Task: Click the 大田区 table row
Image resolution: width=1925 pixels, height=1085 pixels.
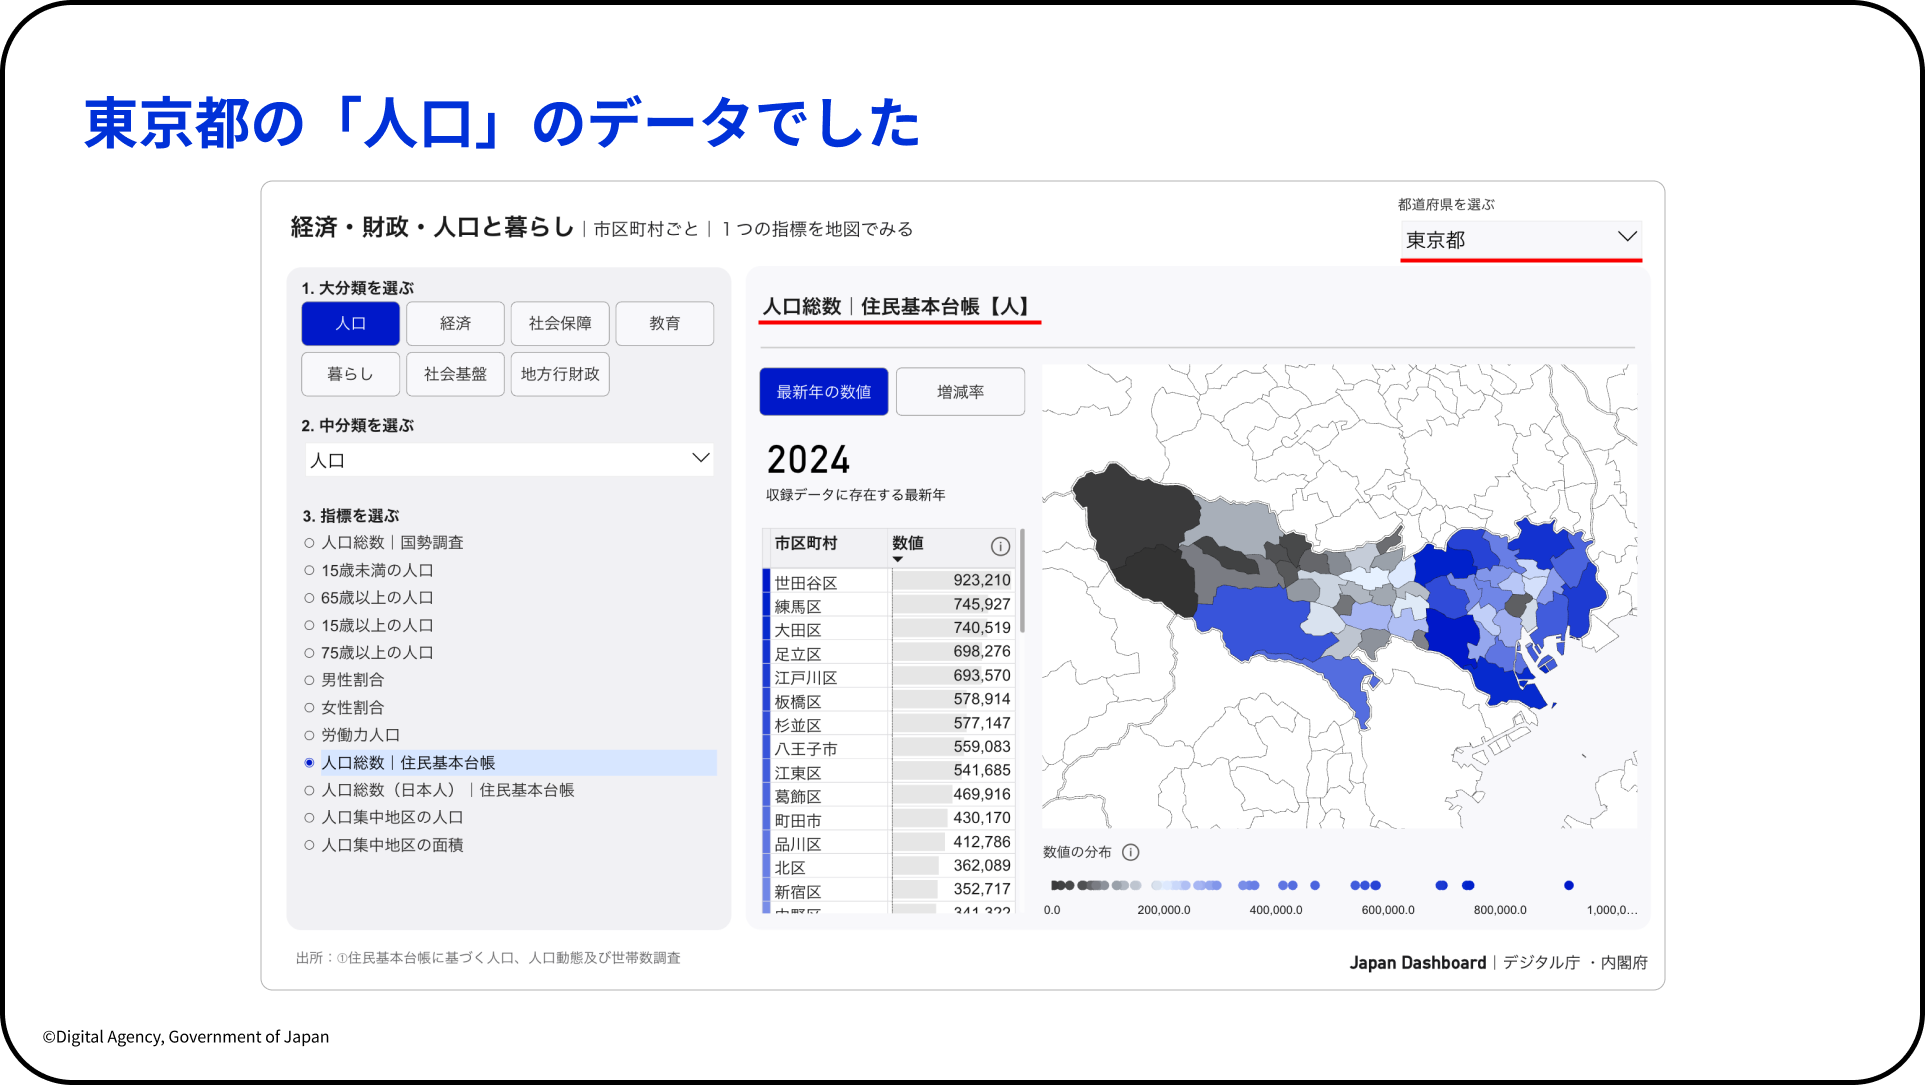Action: [x=889, y=629]
